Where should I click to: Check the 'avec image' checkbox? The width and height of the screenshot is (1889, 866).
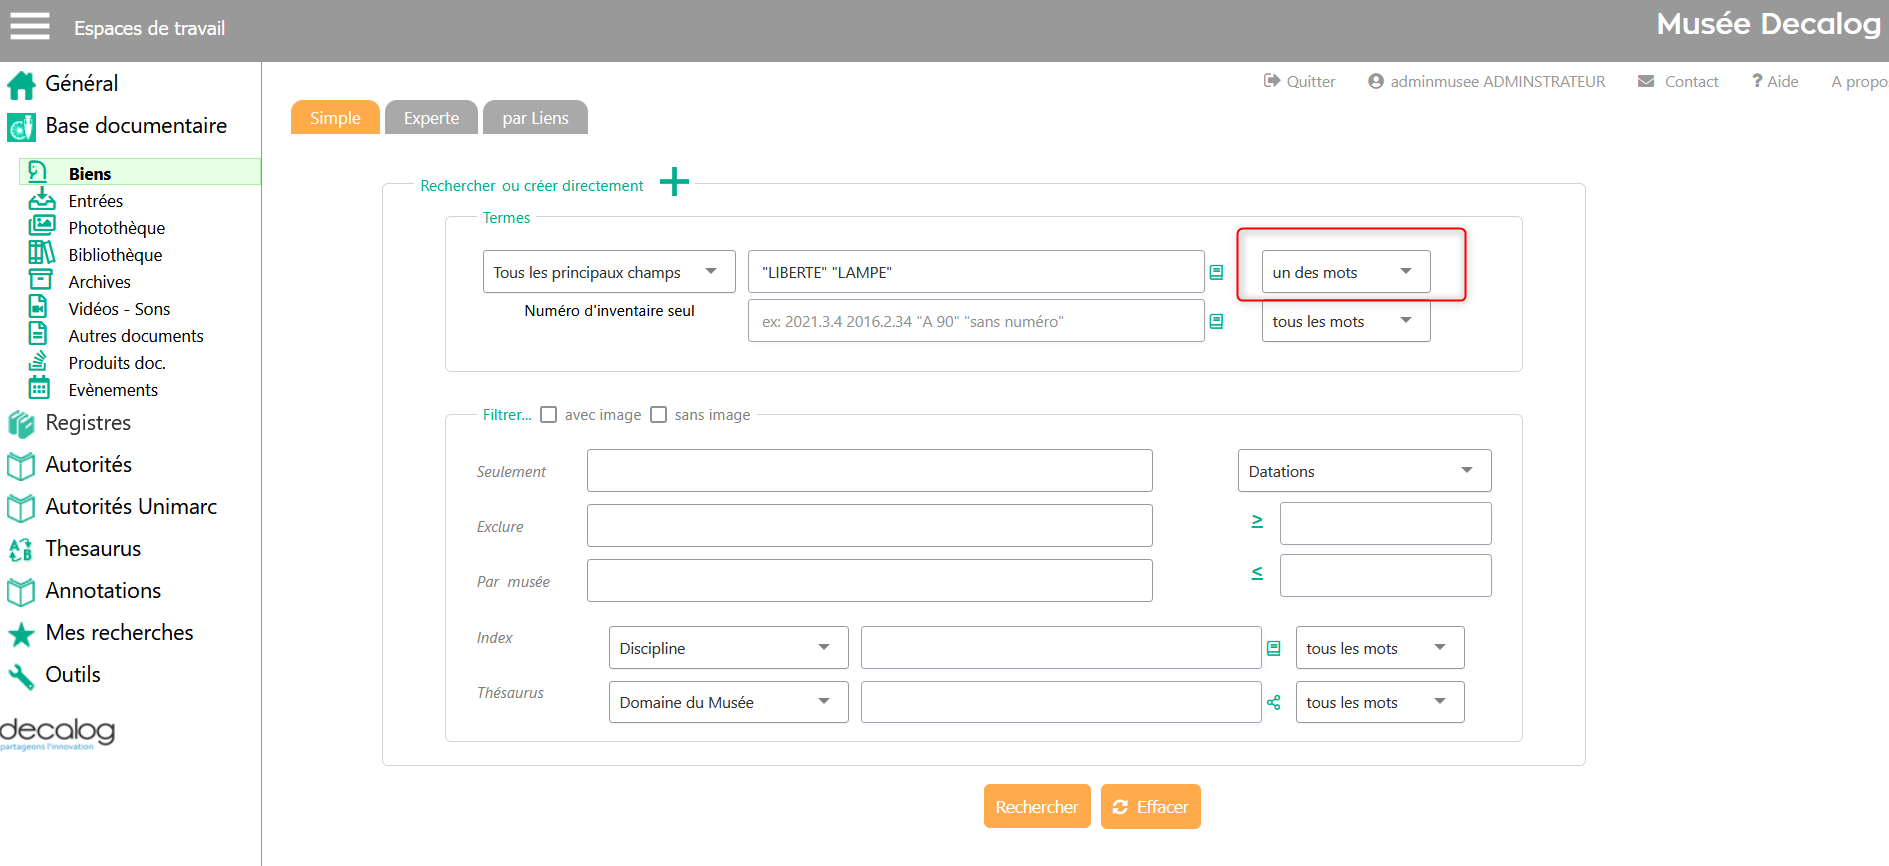click(x=548, y=414)
